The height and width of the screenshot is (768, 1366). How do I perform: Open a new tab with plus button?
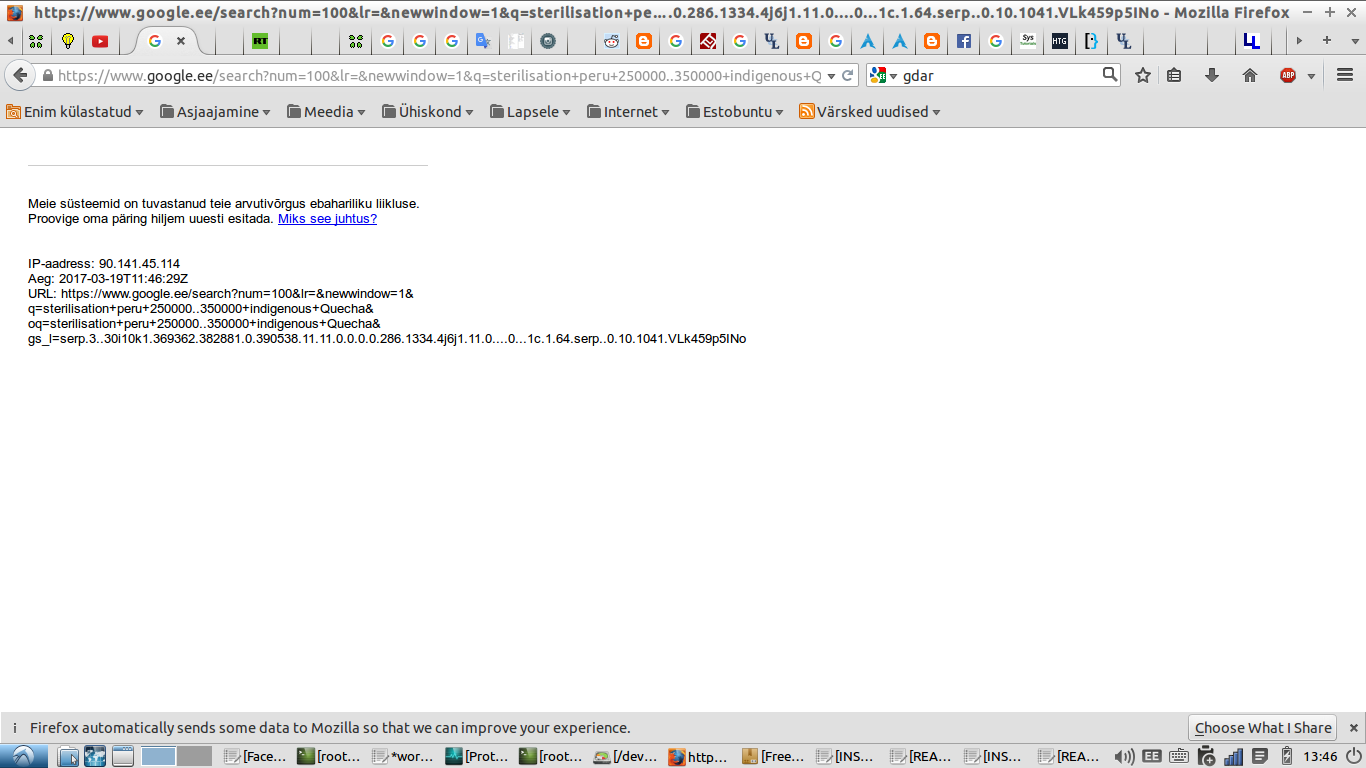point(1327,41)
